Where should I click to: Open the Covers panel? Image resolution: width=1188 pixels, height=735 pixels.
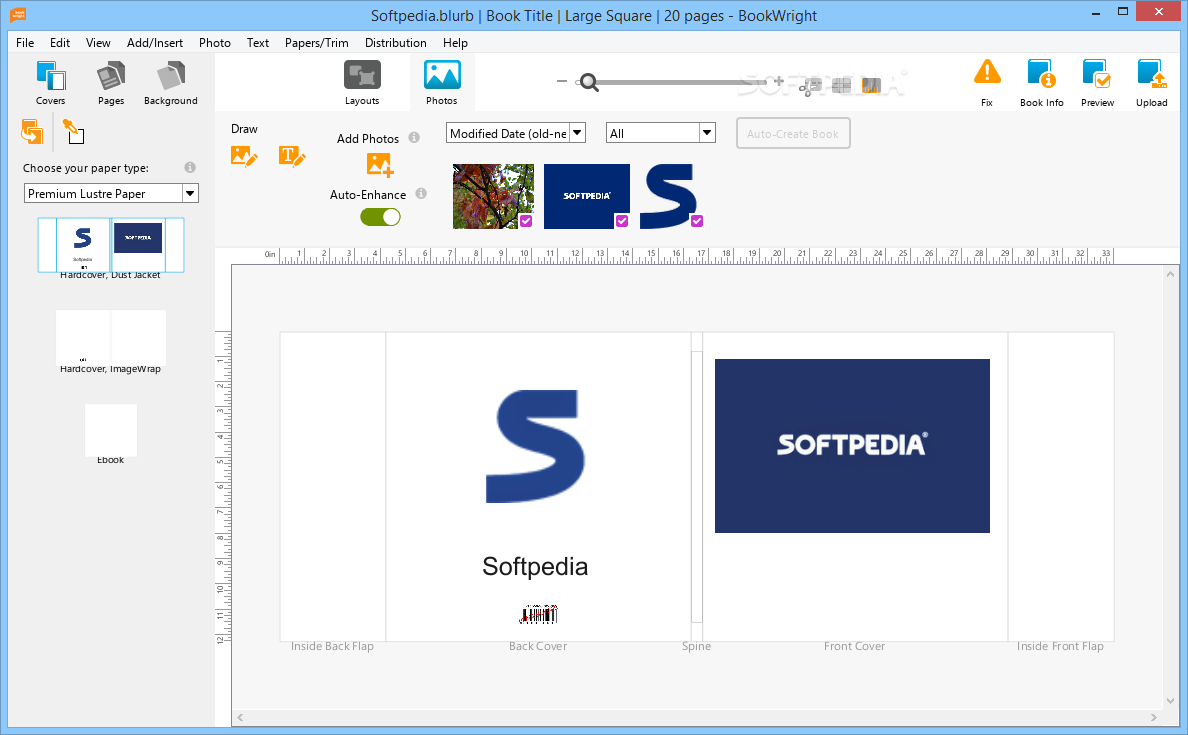tap(51, 83)
